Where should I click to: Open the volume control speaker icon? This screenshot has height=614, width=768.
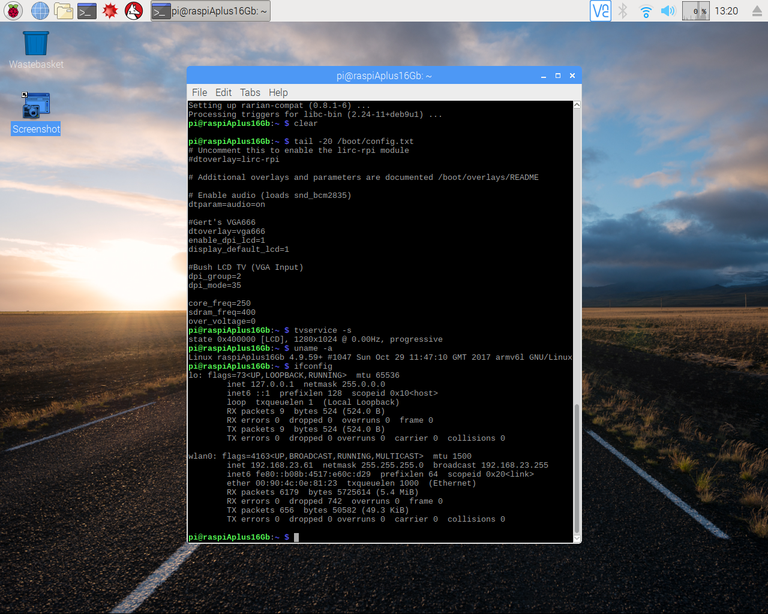coord(668,11)
